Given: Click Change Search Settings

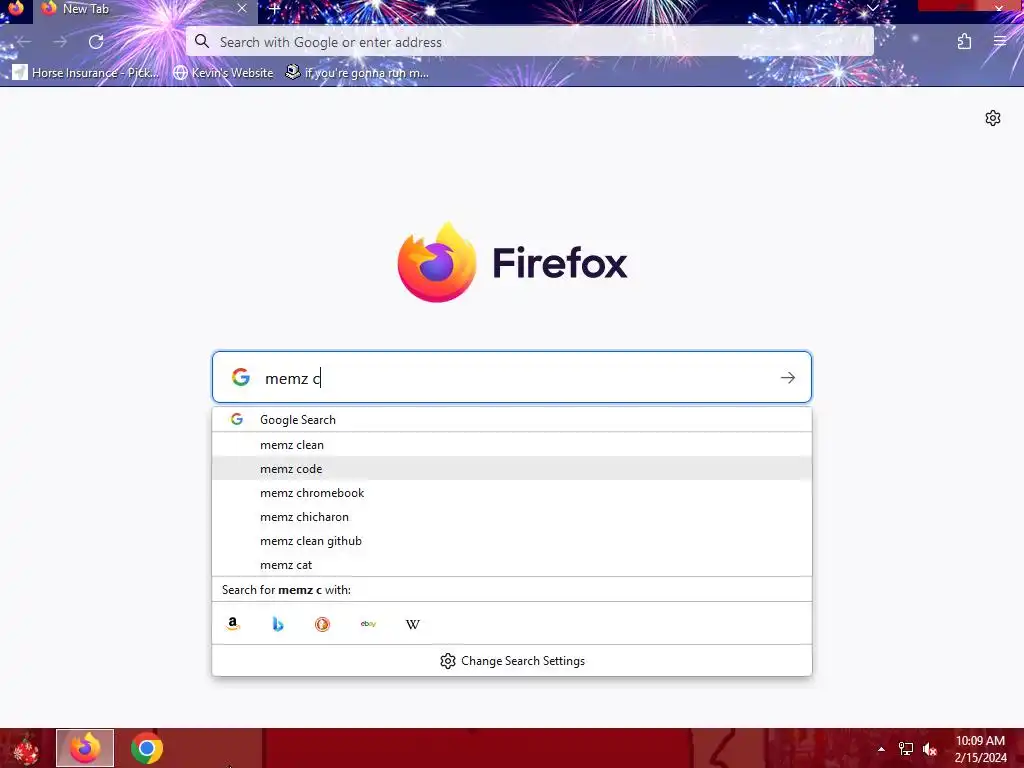Looking at the screenshot, I should click(512, 661).
